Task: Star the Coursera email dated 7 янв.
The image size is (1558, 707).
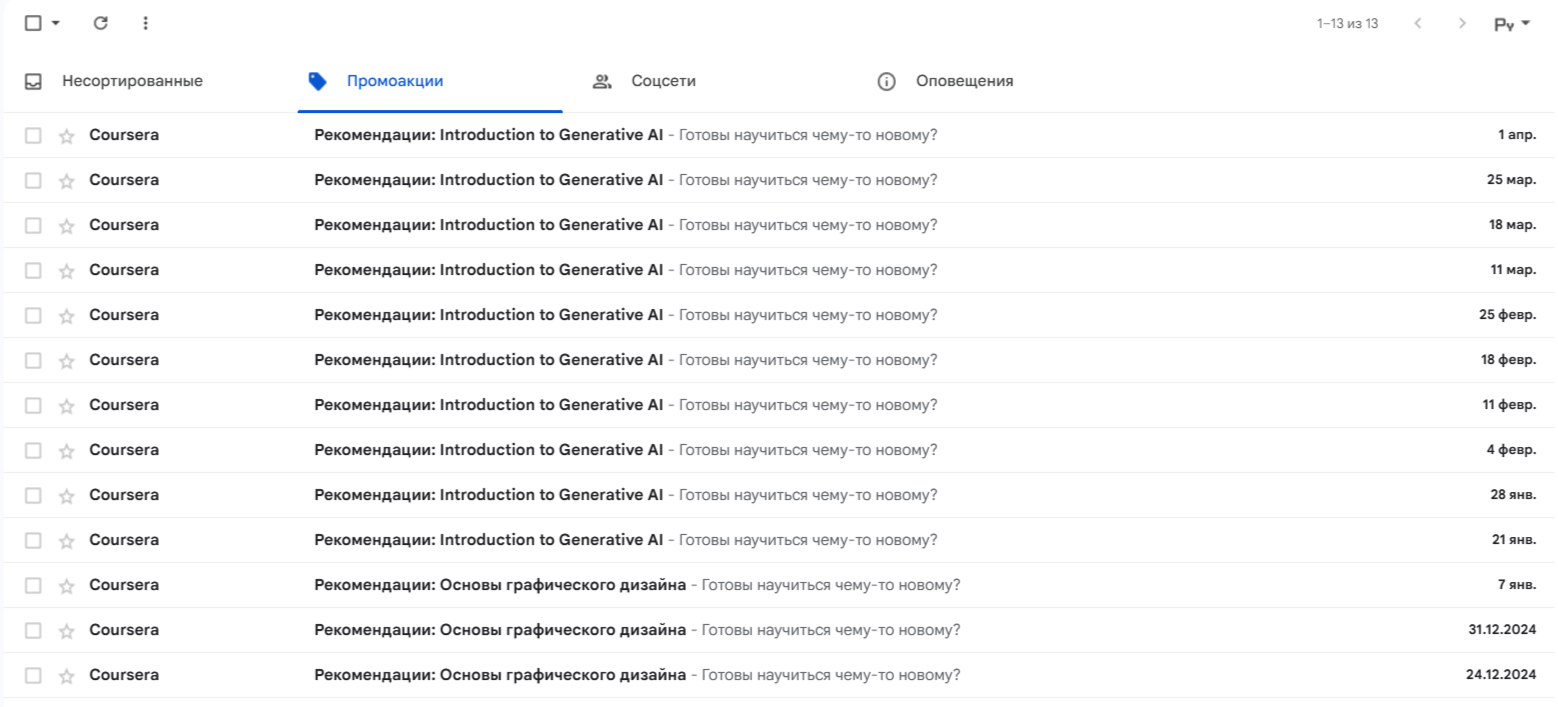Action: (67, 586)
